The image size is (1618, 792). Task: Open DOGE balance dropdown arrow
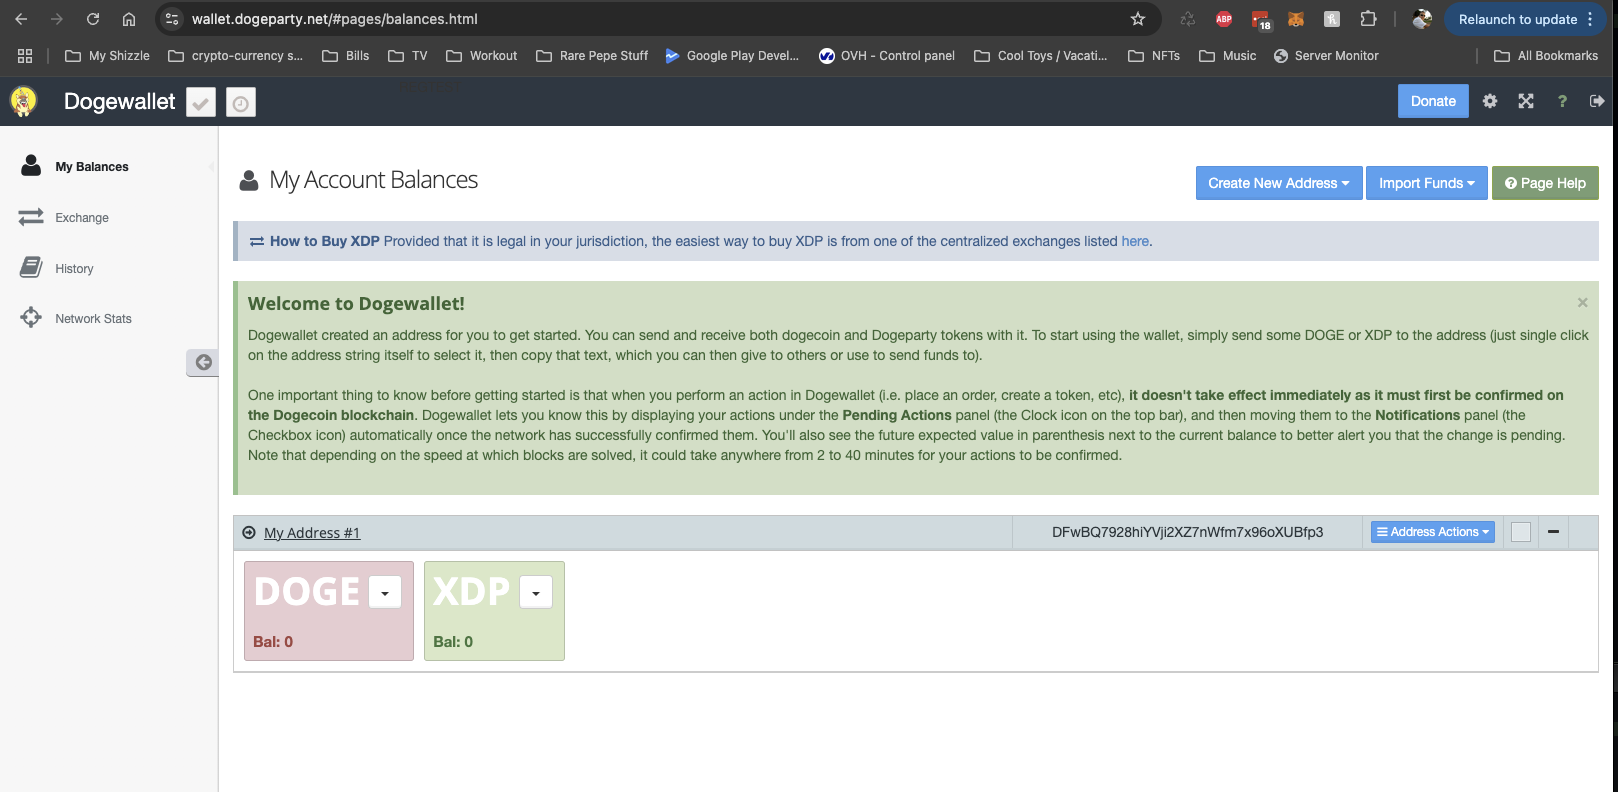(x=385, y=592)
